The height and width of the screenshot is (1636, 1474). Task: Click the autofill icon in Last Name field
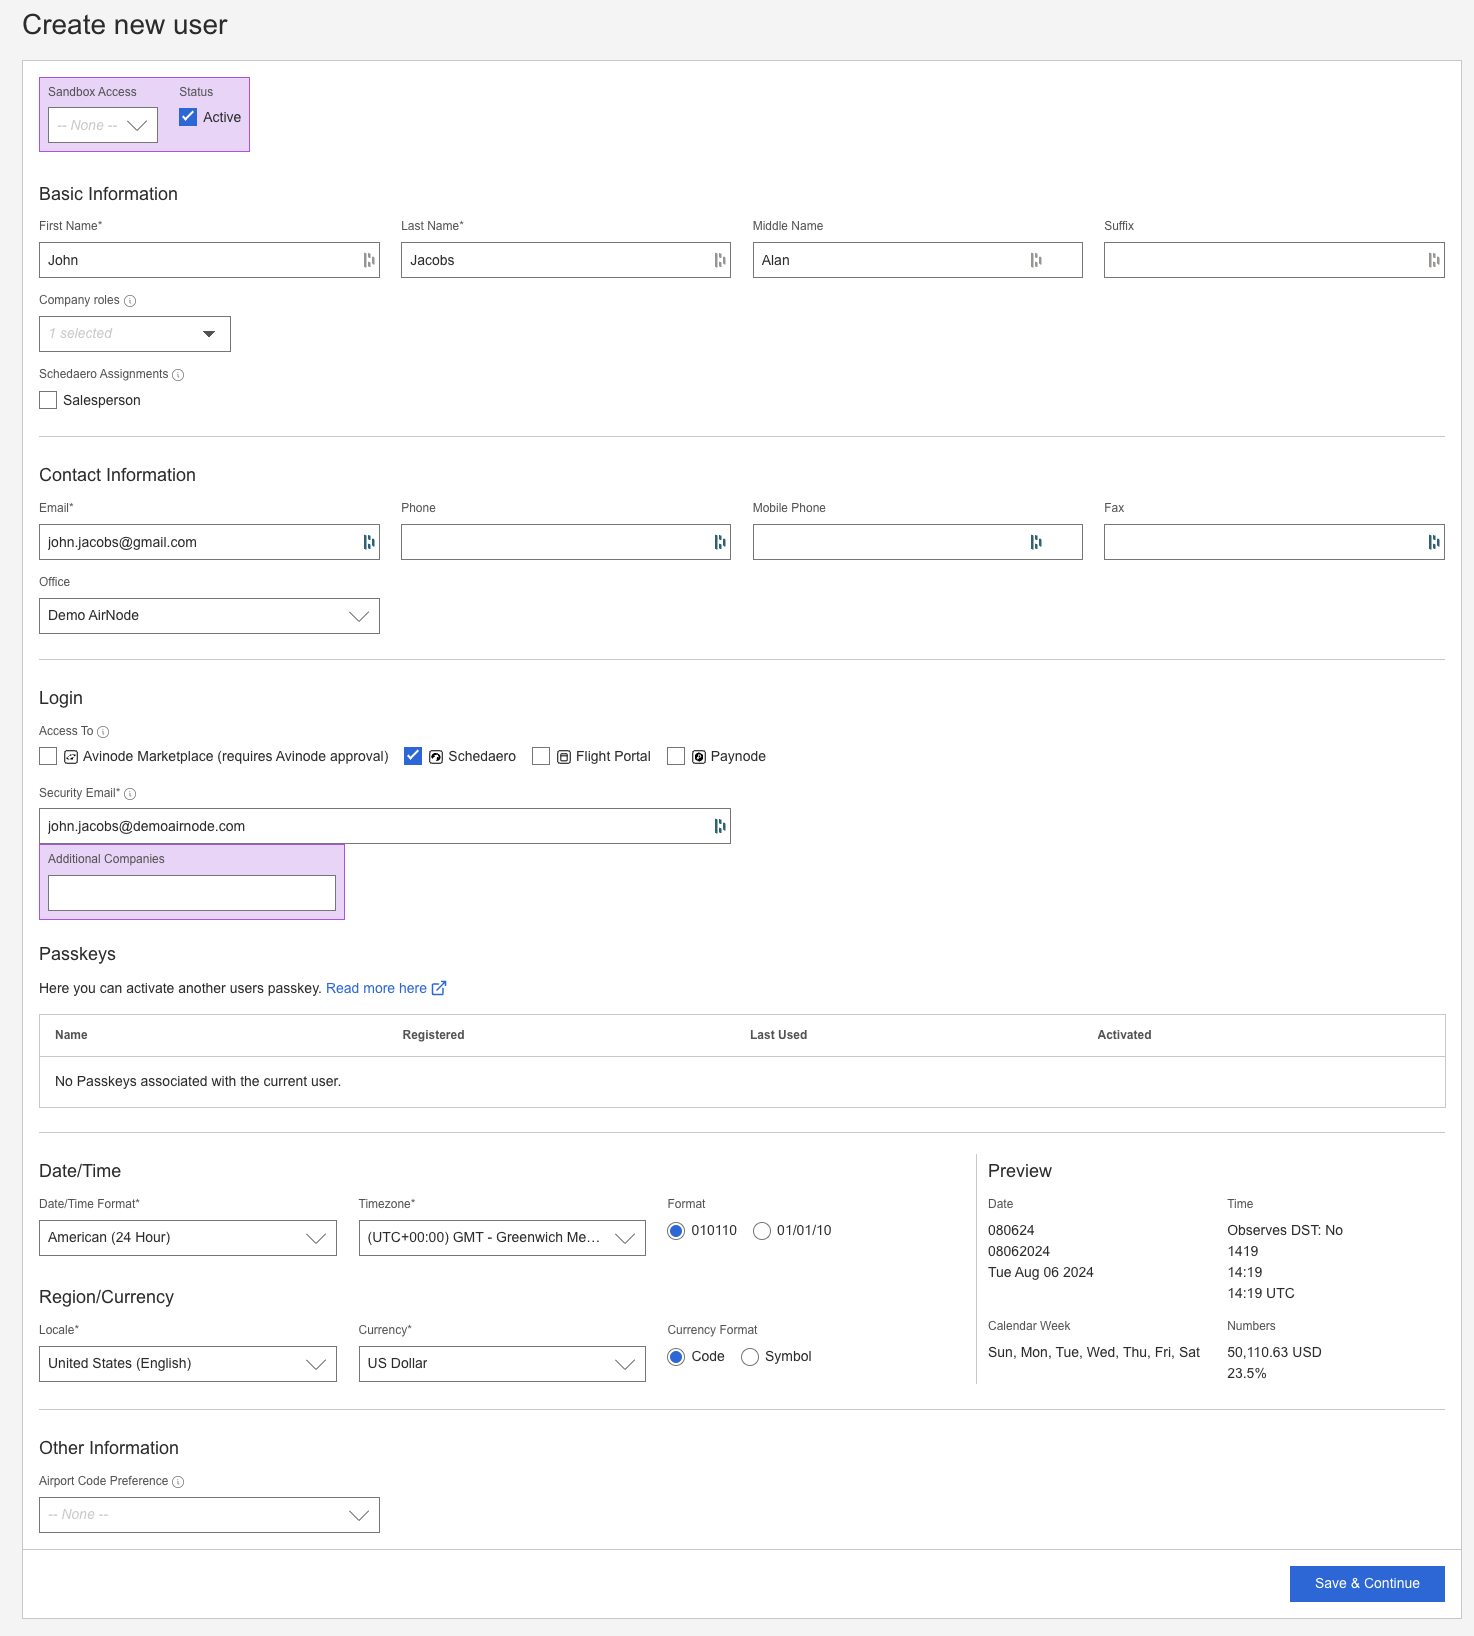click(x=720, y=260)
